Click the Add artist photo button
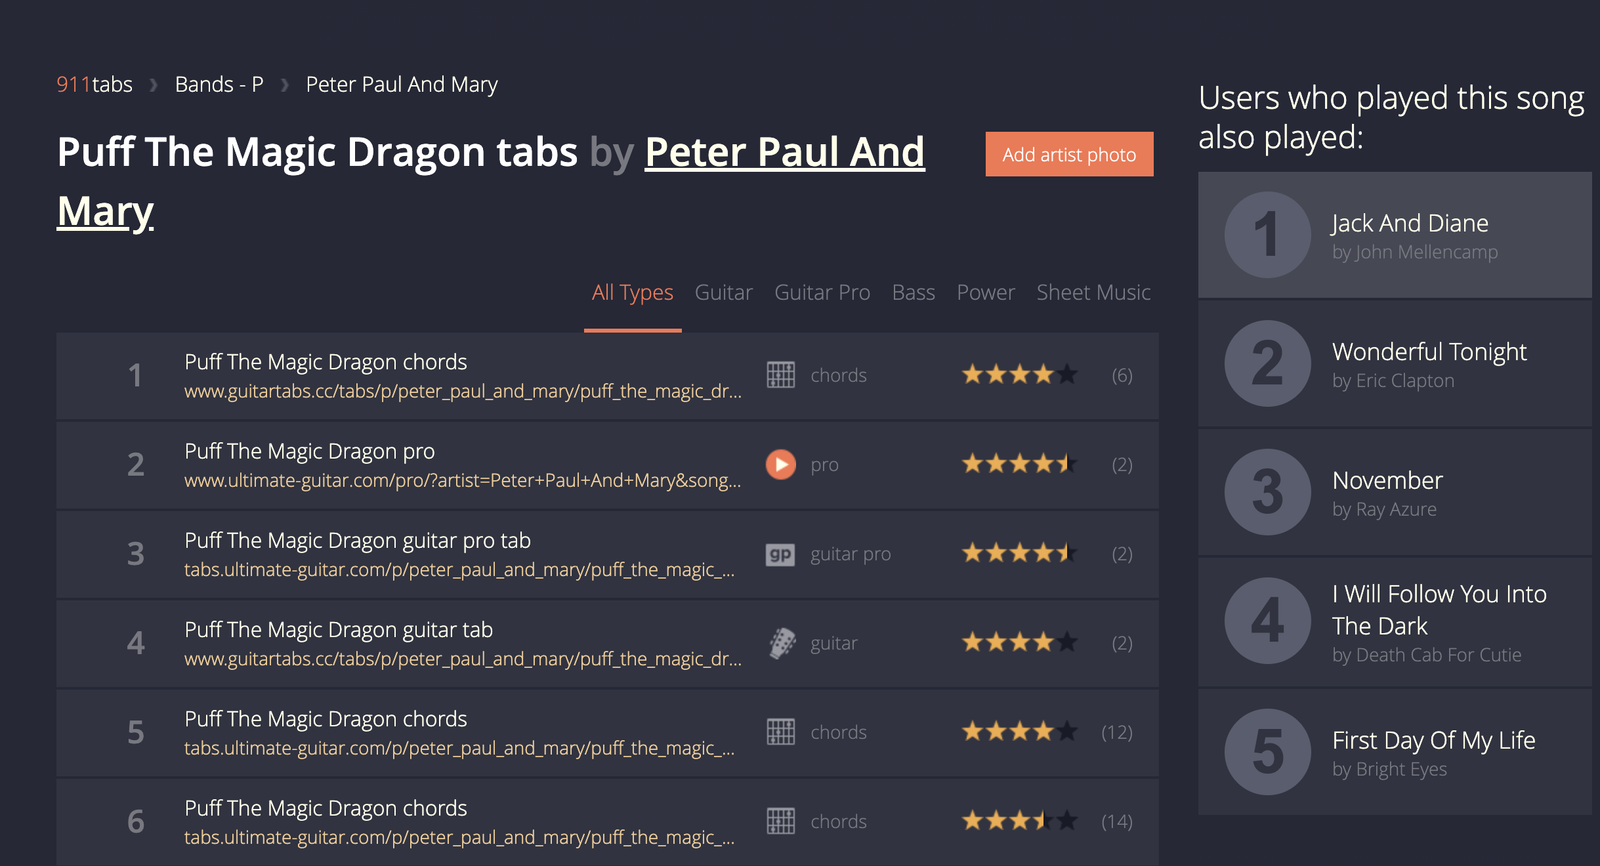The width and height of the screenshot is (1600, 866). click(x=1069, y=154)
